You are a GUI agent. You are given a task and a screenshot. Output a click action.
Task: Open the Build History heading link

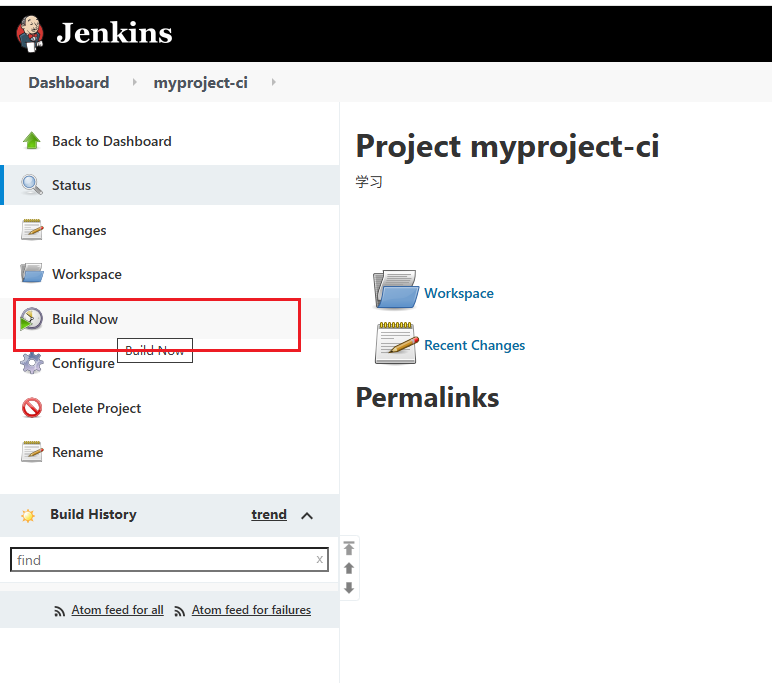pyautogui.click(x=93, y=515)
